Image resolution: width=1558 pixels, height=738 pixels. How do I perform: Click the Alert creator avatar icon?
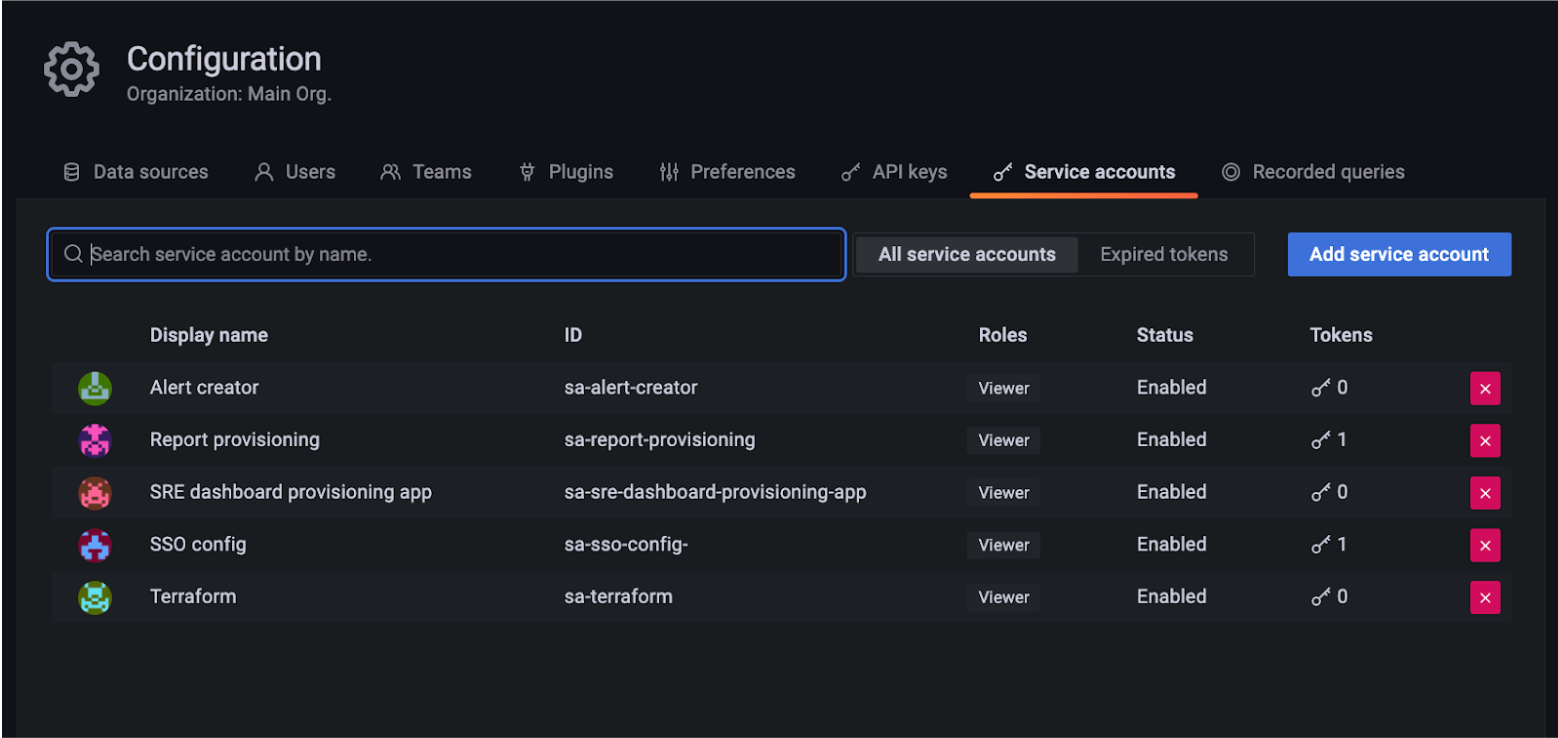94,388
